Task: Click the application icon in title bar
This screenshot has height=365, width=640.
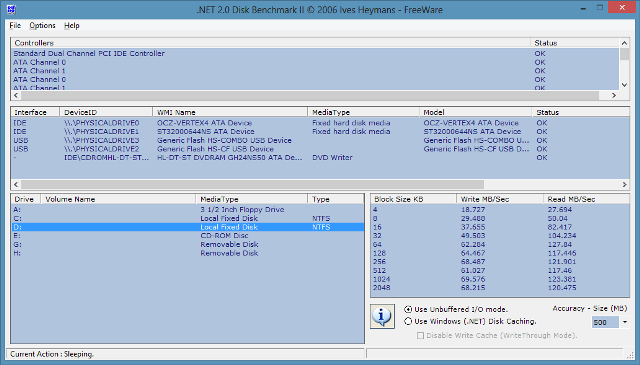Action: coord(11,9)
